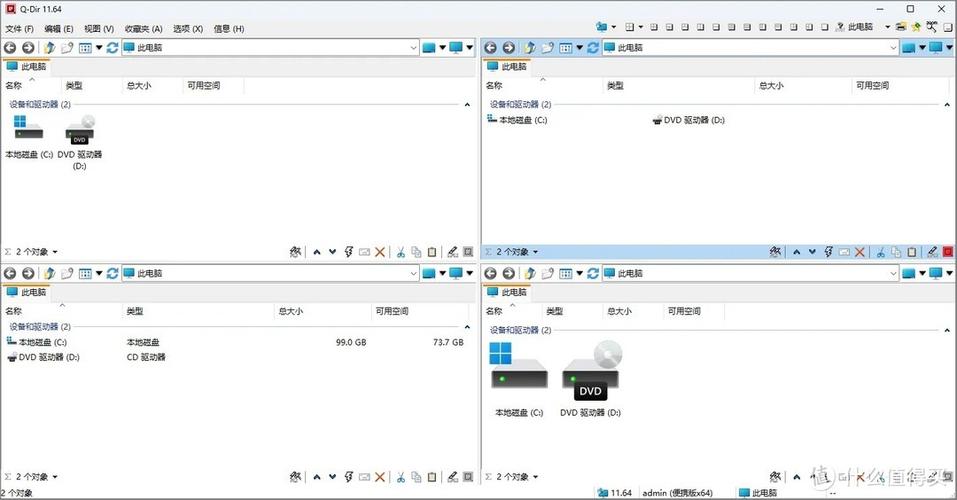Select 'DVD 驱动器 (D:)' in top-right pane
This screenshot has height=500, width=957.
point(688,120)
